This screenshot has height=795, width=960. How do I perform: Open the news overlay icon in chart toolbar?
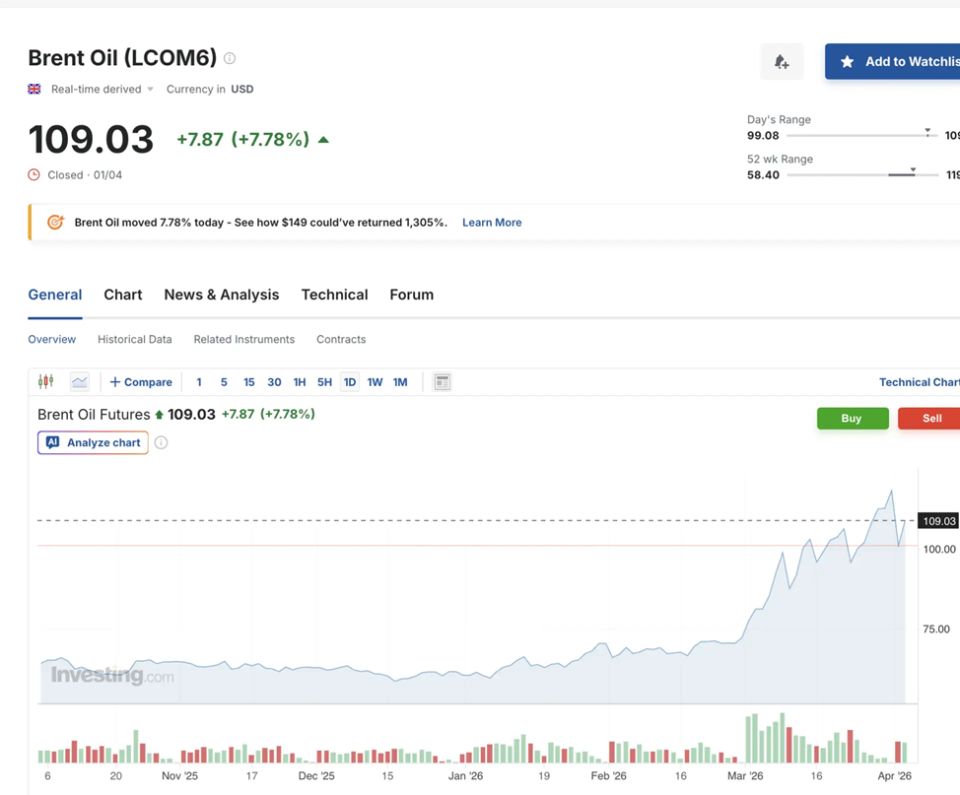[x=442, y=382]
